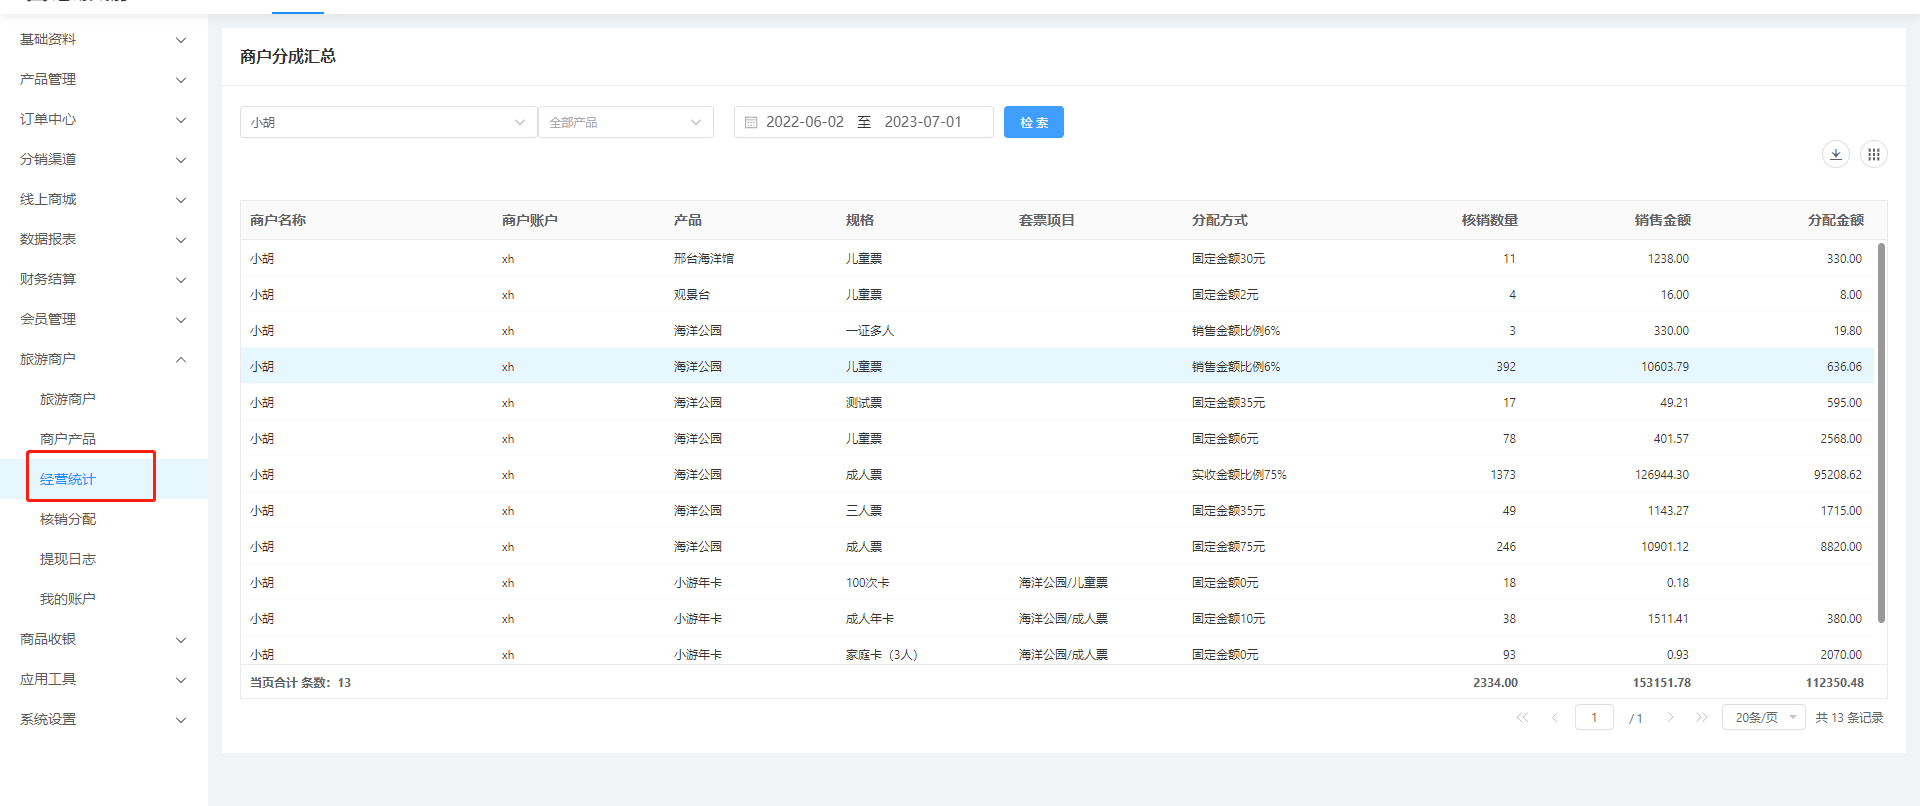The width and height of the screenshot is (1920, 806).
Task: Open 我的账户 submenu item
Action: pyautogui.click(x=68, y=599)
